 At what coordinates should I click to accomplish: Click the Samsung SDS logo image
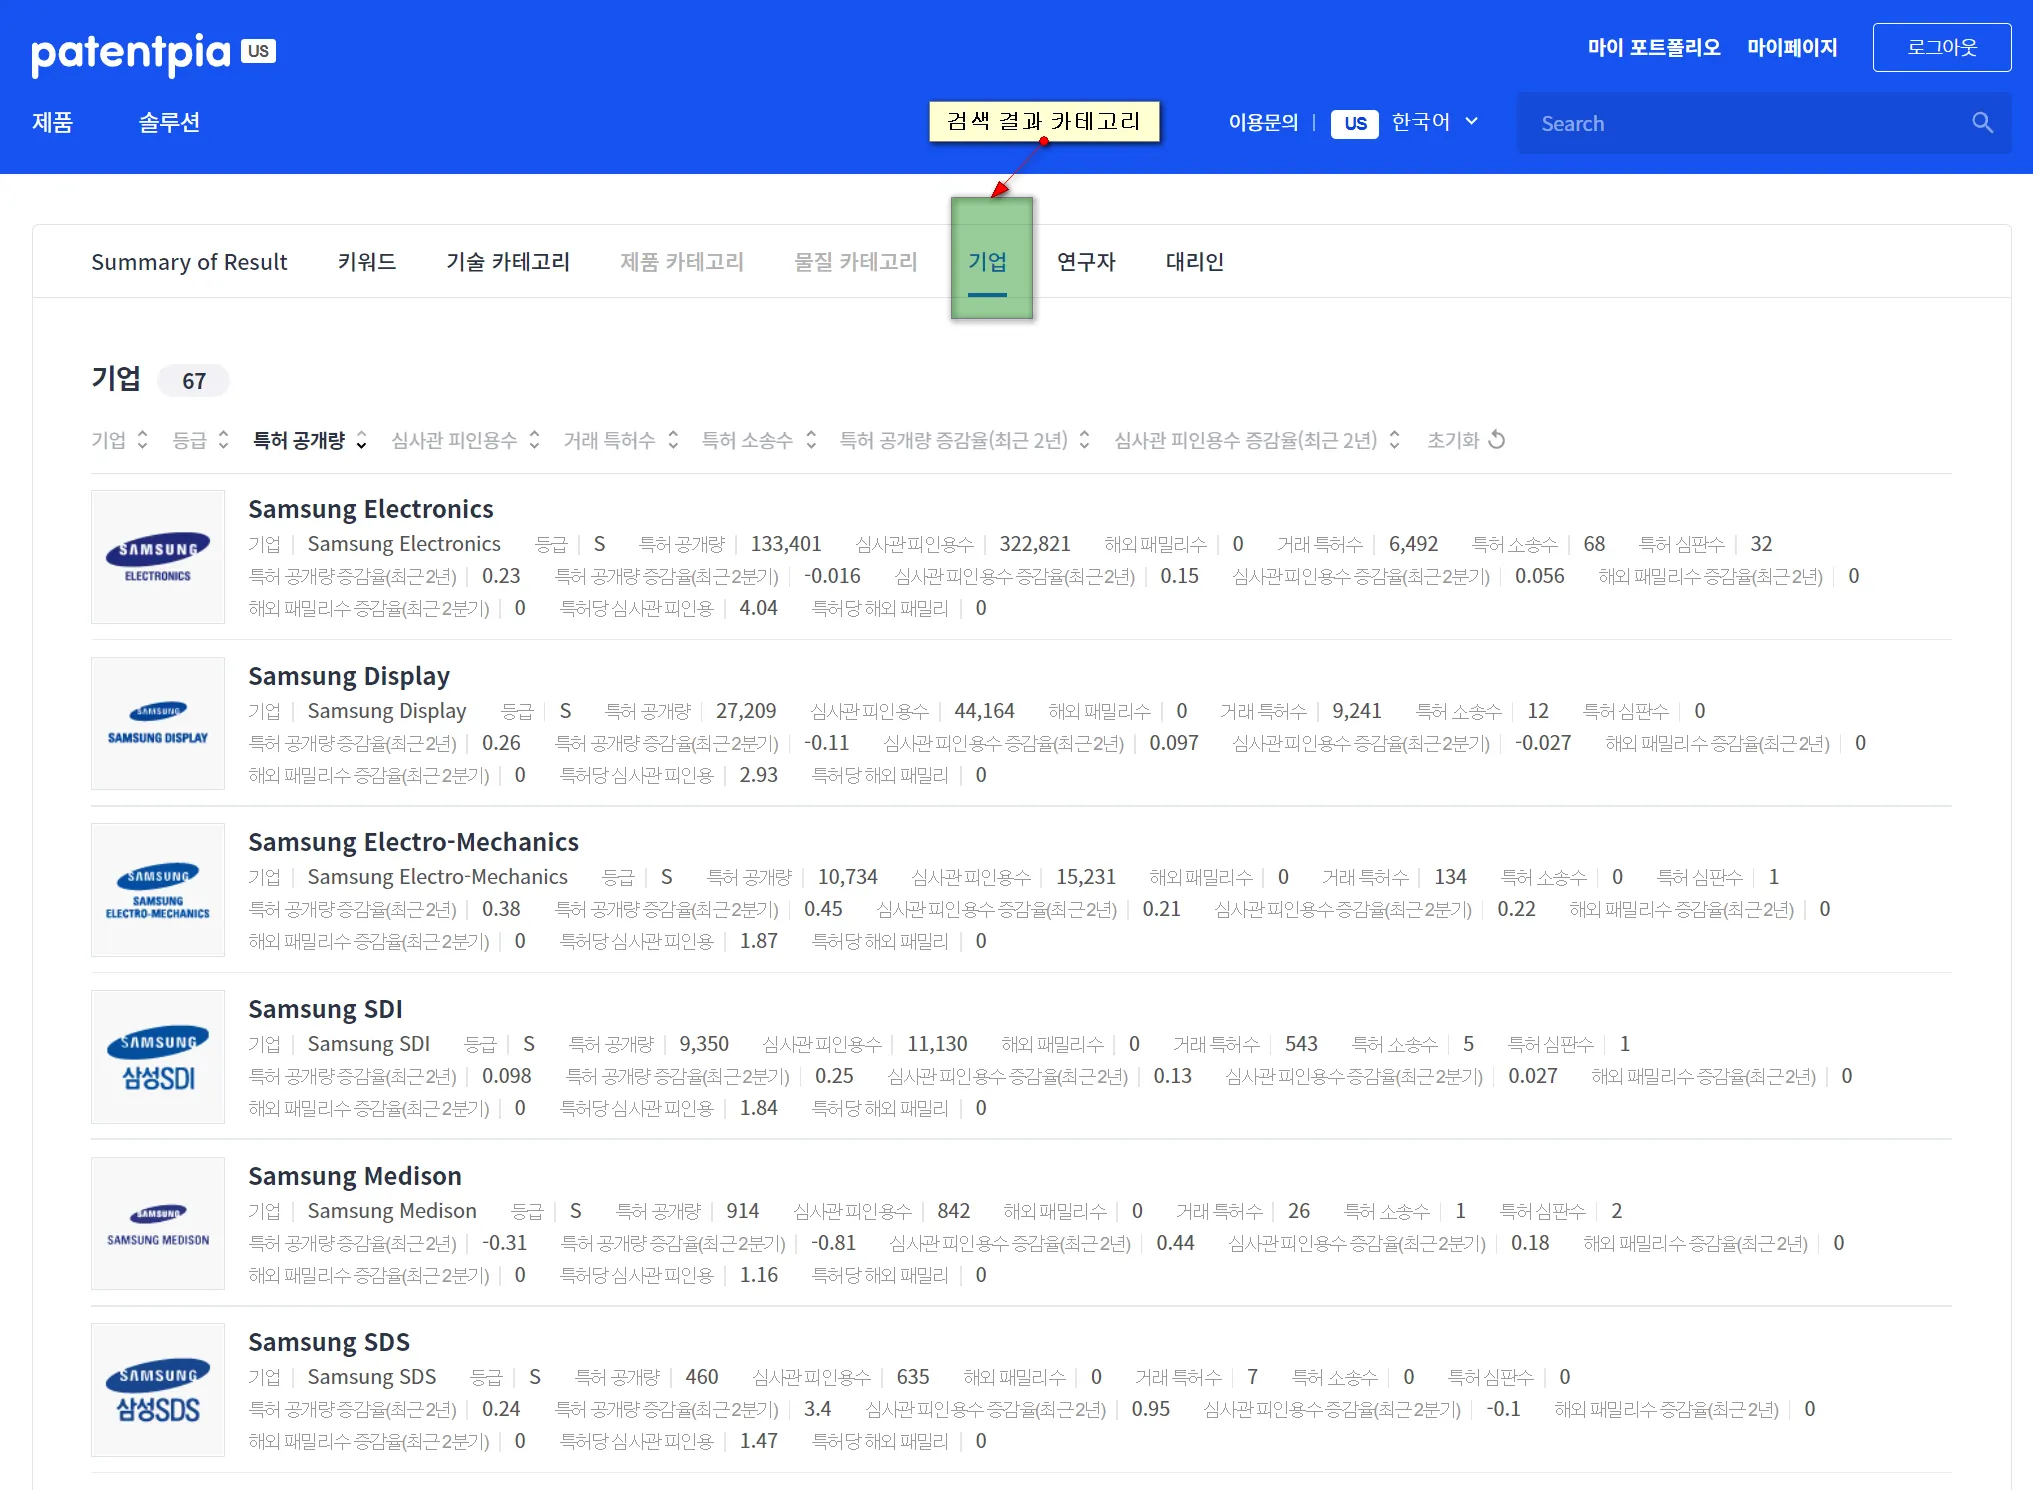pos(158,1391)
